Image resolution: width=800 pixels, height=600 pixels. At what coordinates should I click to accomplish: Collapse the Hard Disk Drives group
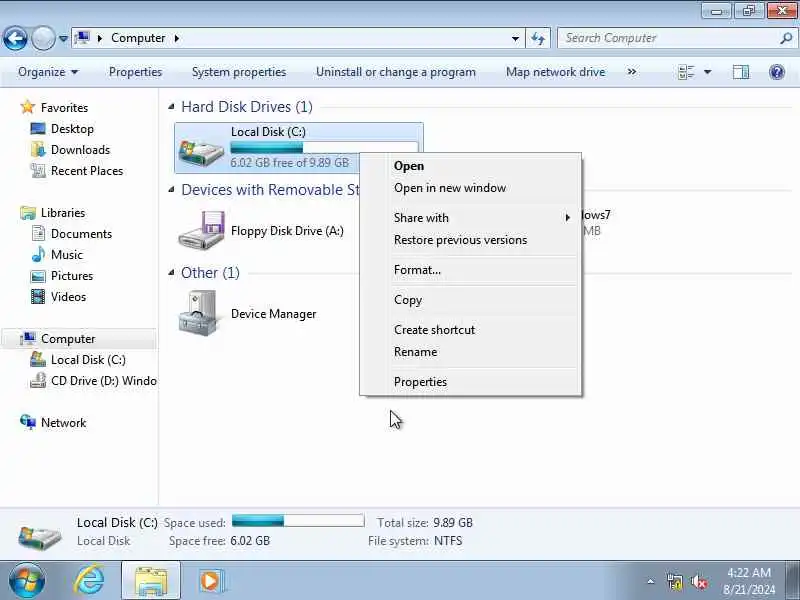[x=171, y=107]
